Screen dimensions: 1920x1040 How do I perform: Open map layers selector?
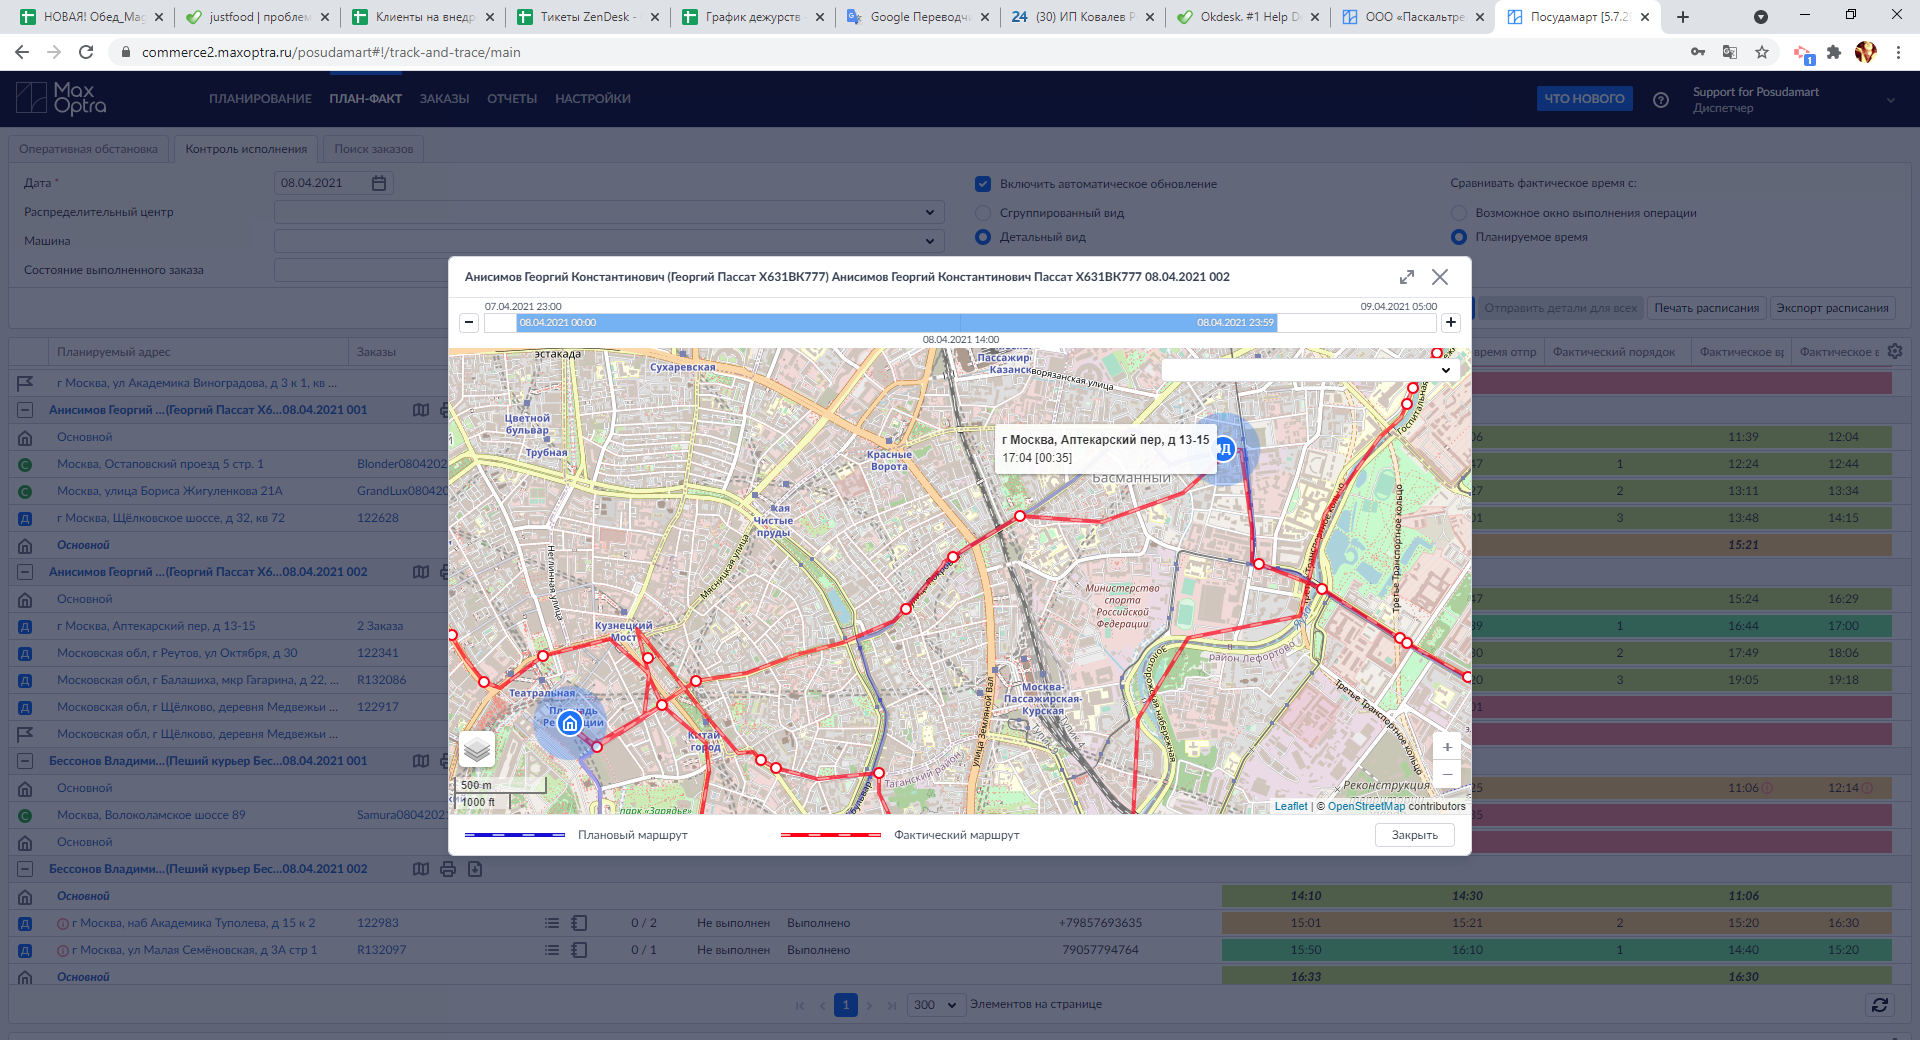click(x=477, y=748)
